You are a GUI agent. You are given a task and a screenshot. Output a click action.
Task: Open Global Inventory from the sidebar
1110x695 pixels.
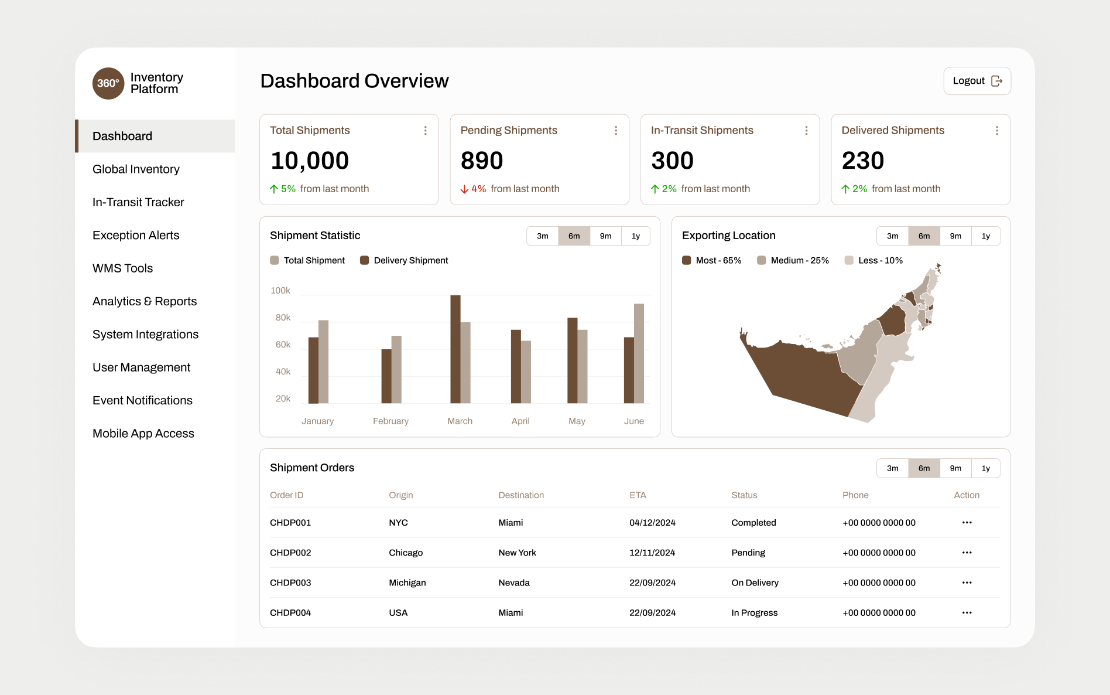click(x=136, y=169)
